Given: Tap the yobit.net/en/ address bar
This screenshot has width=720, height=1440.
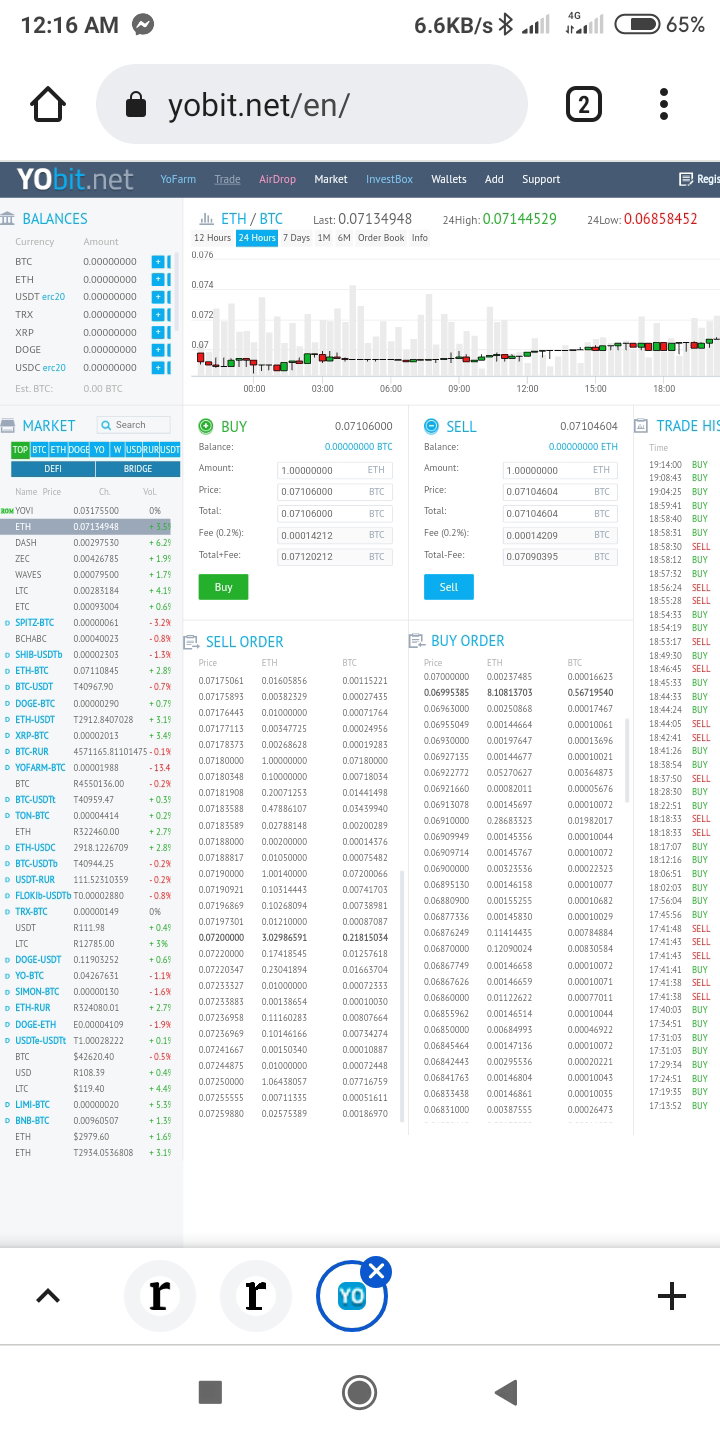Looking at the screenshot, I should (x=311, y=104).
